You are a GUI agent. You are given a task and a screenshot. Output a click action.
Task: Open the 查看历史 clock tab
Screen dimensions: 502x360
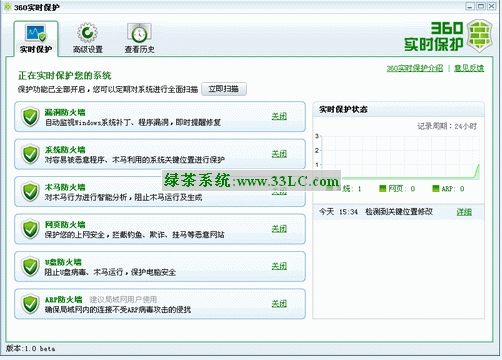(x=139, y=39)
